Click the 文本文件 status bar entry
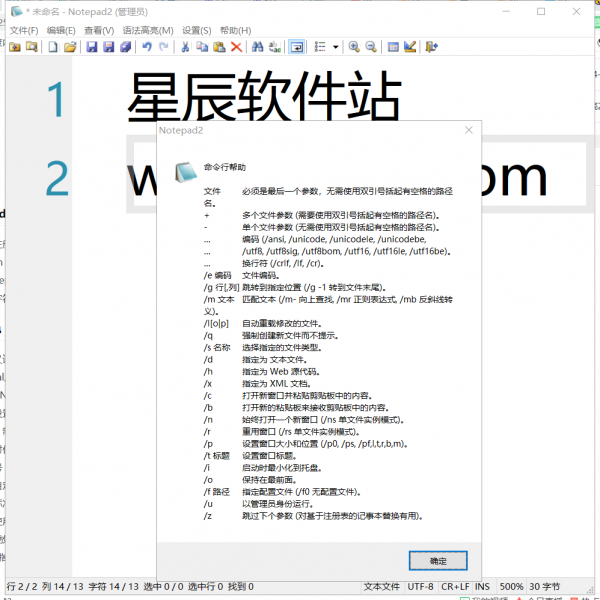 coord(382,587)
